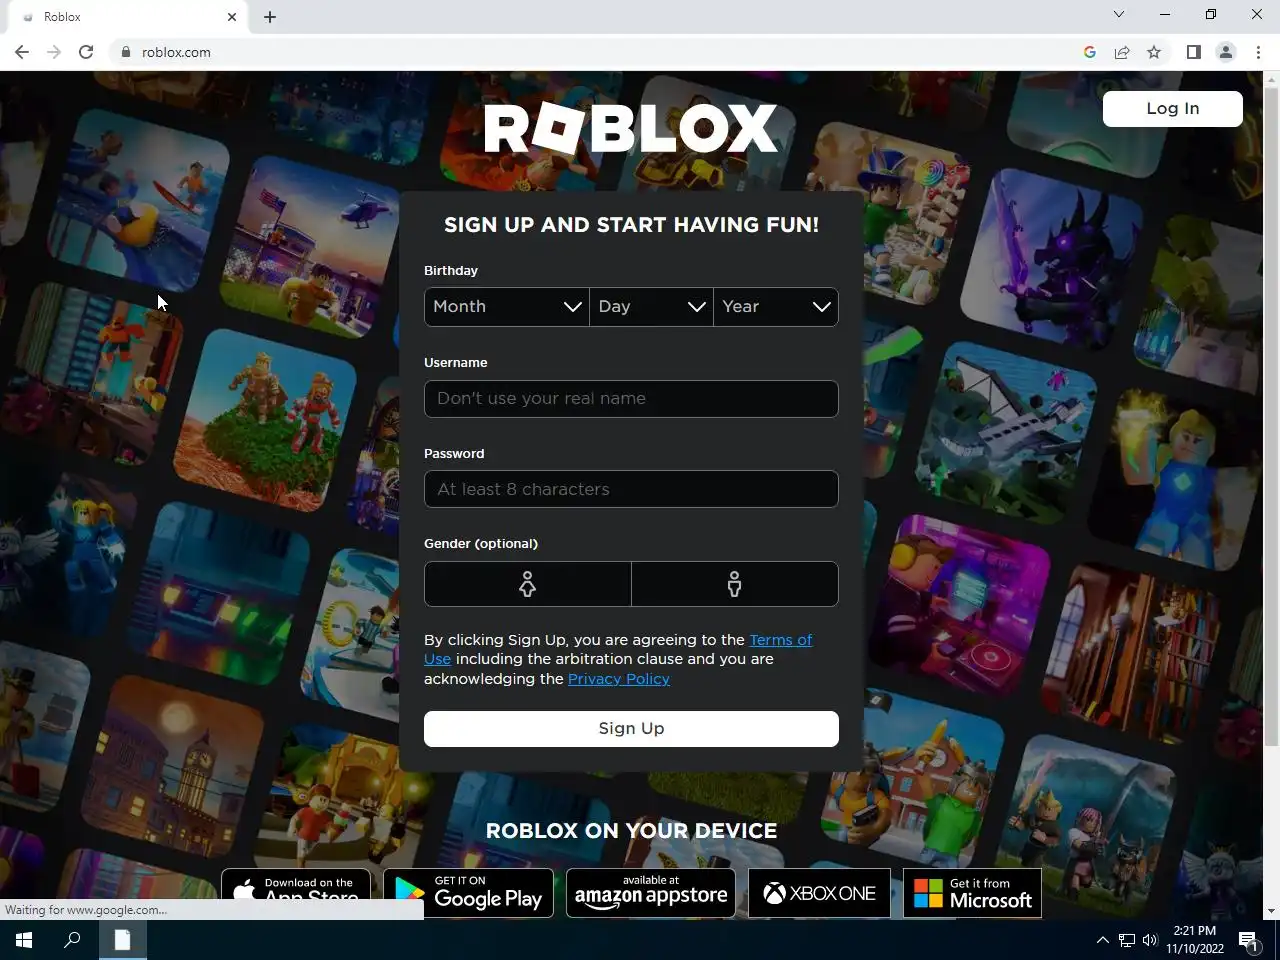Image resolution: width=1280 pixels, height=960 pixels.
Task: Click the Log In button
Action: tap(1172, 108)
